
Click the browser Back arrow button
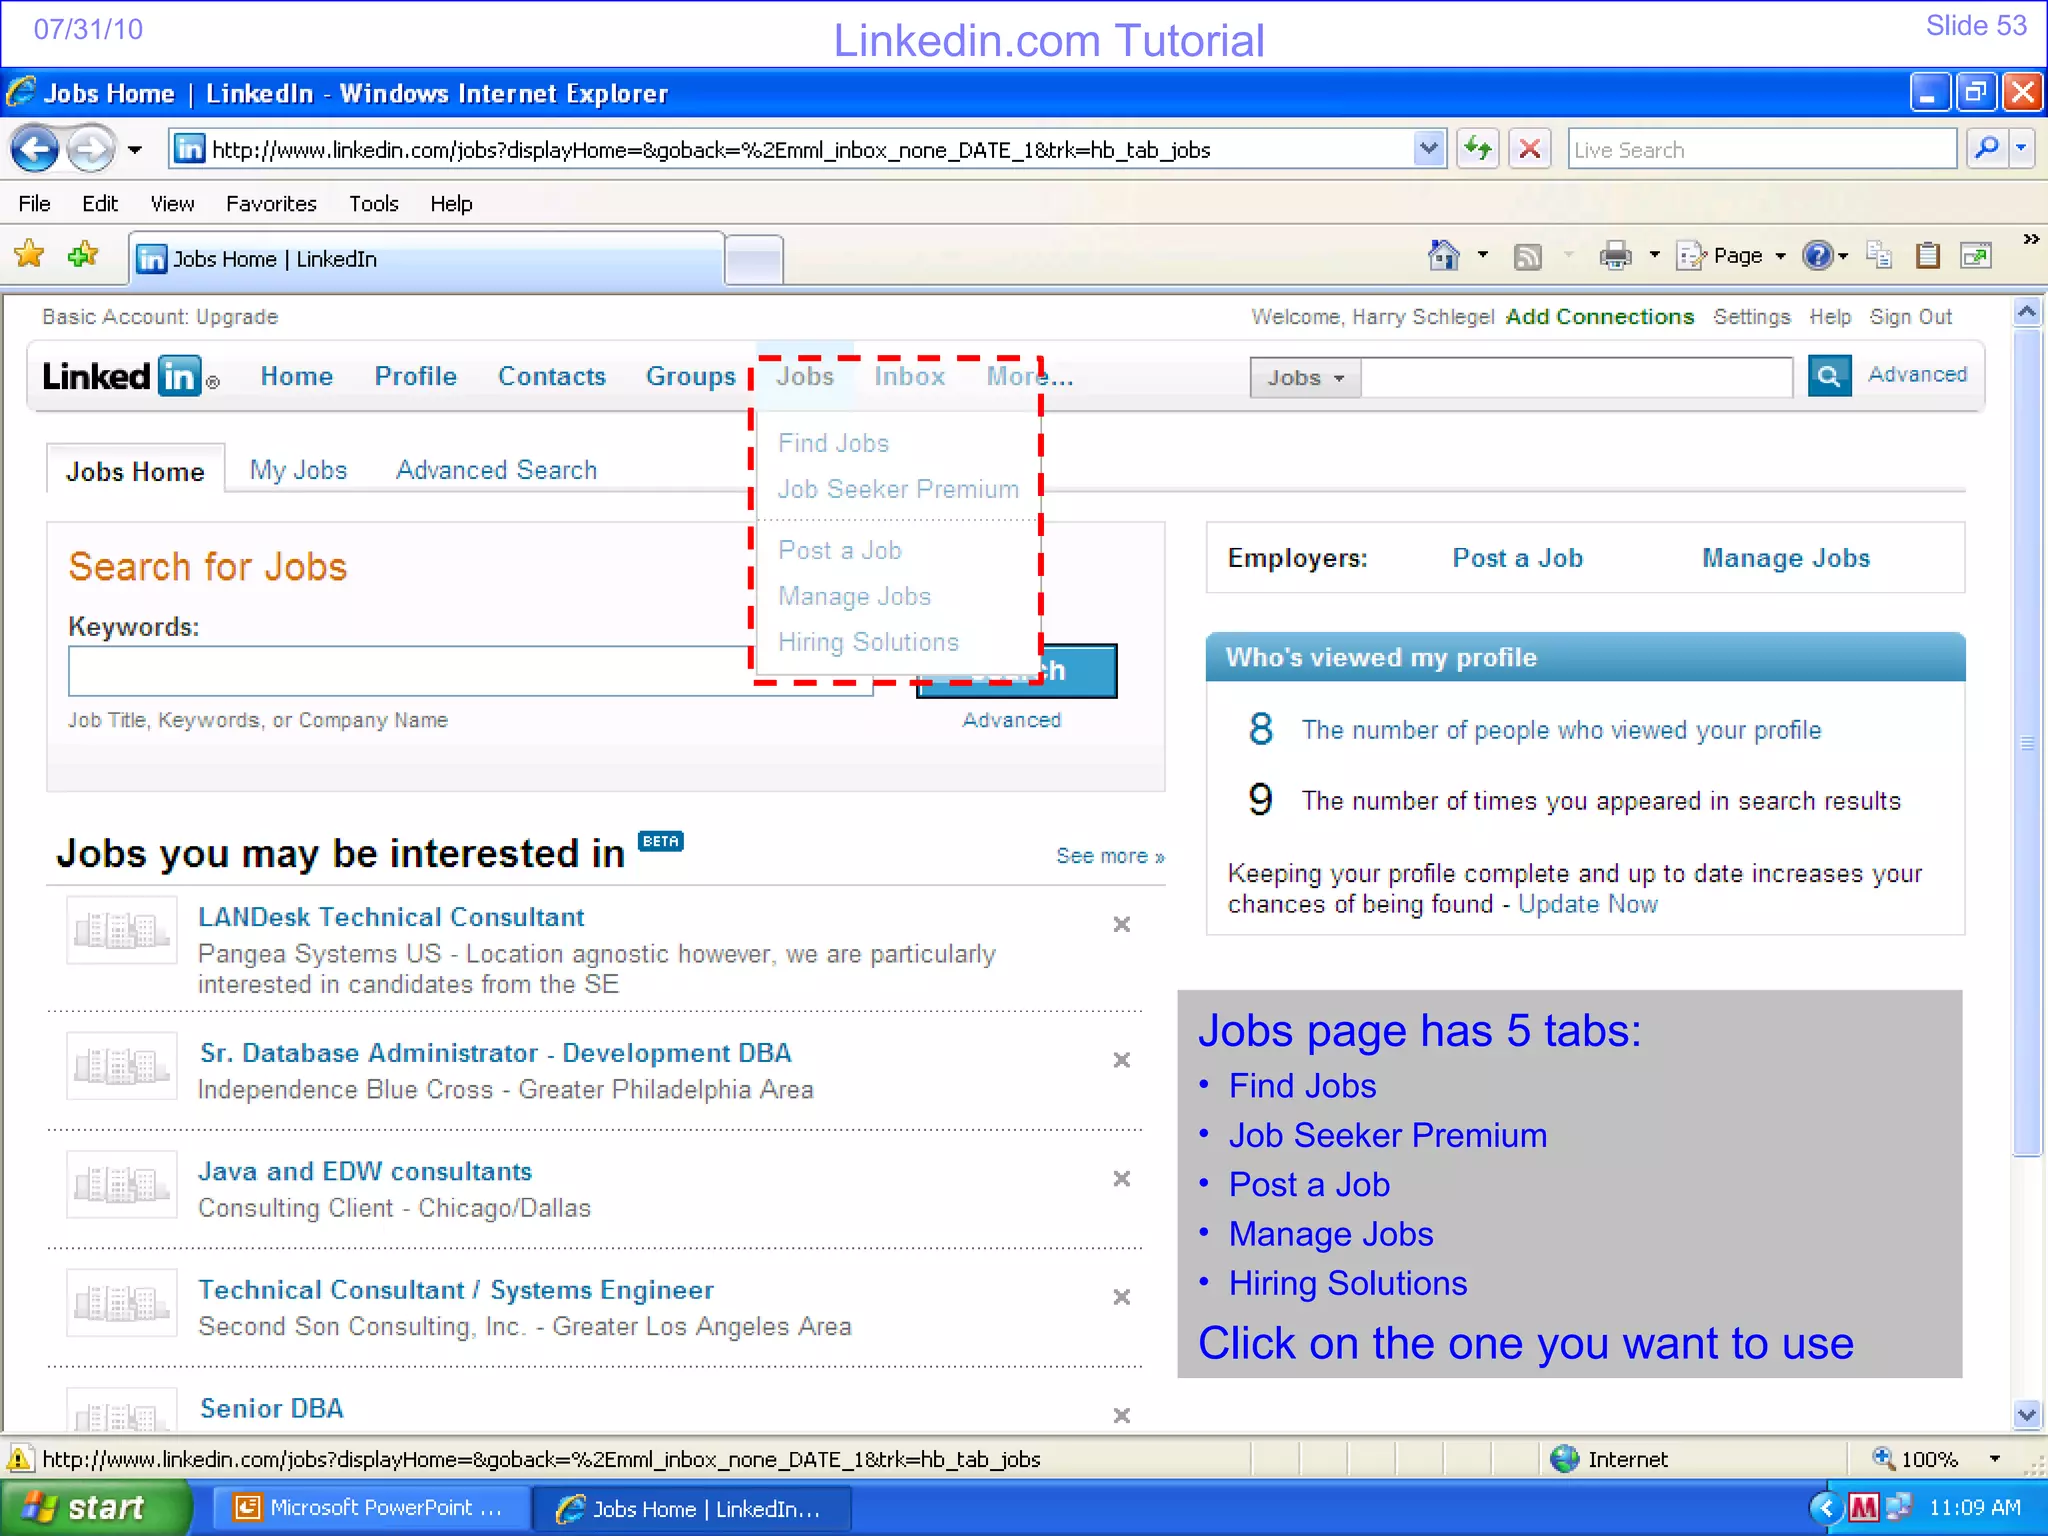[x=36, y=150]
